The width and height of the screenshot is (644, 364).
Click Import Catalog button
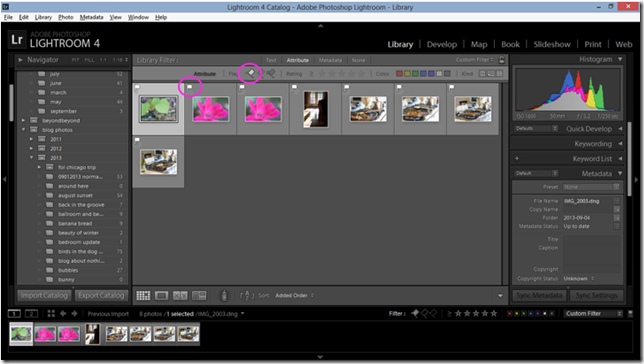click(44, 295)
